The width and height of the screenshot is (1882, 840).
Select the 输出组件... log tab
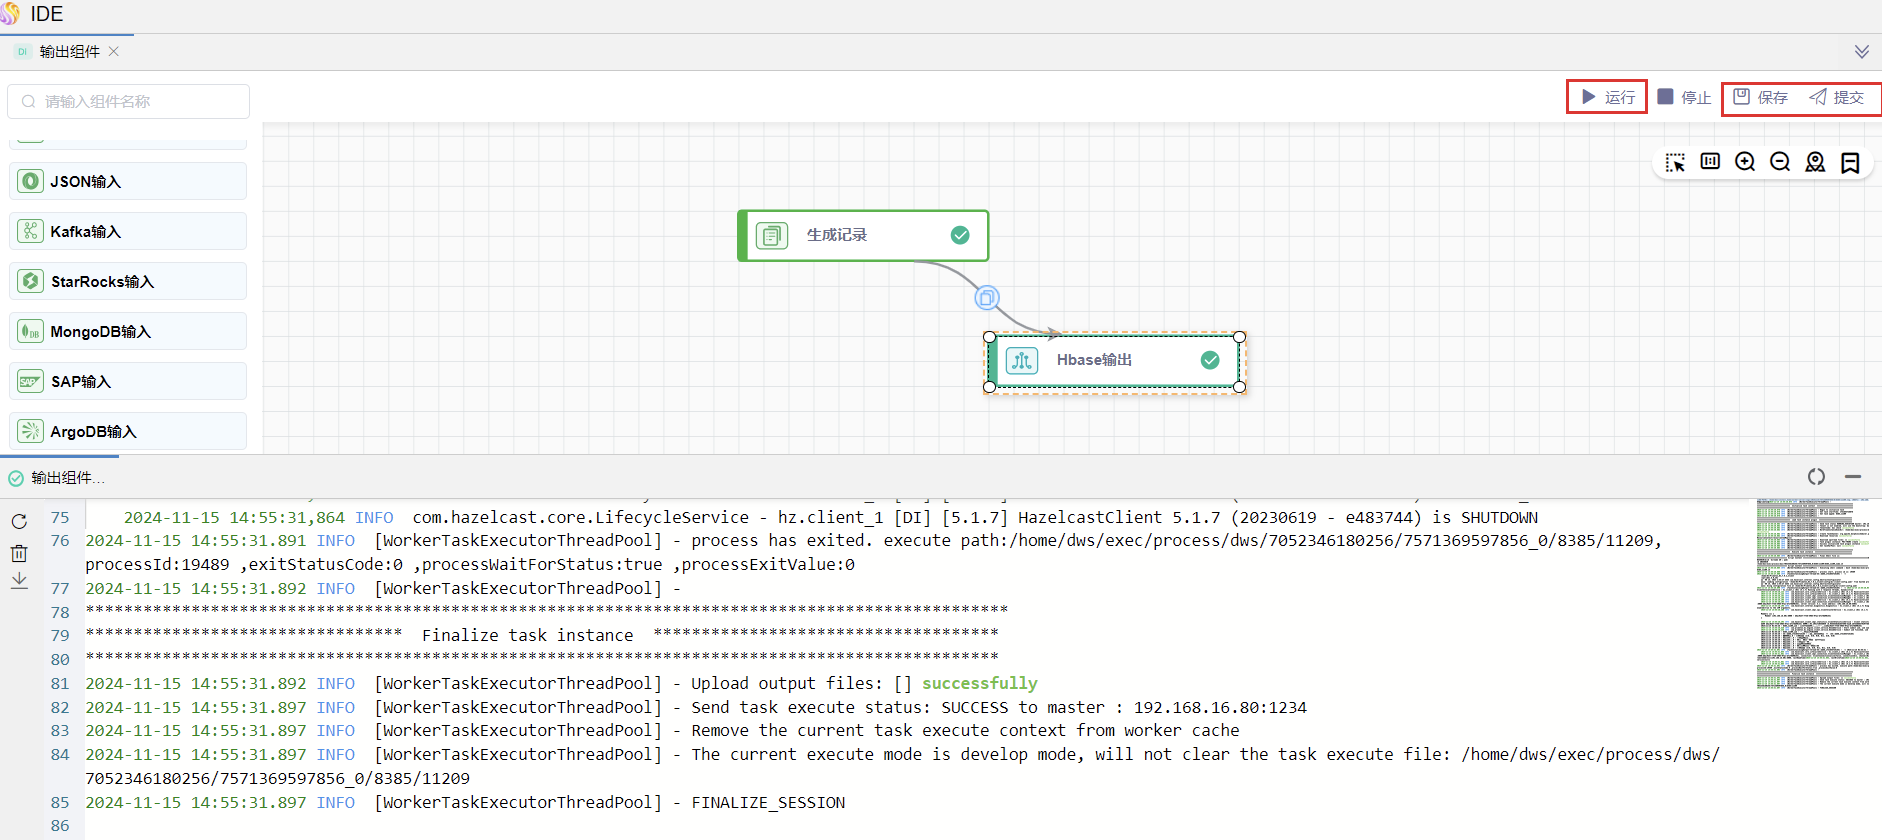point(66,478)
